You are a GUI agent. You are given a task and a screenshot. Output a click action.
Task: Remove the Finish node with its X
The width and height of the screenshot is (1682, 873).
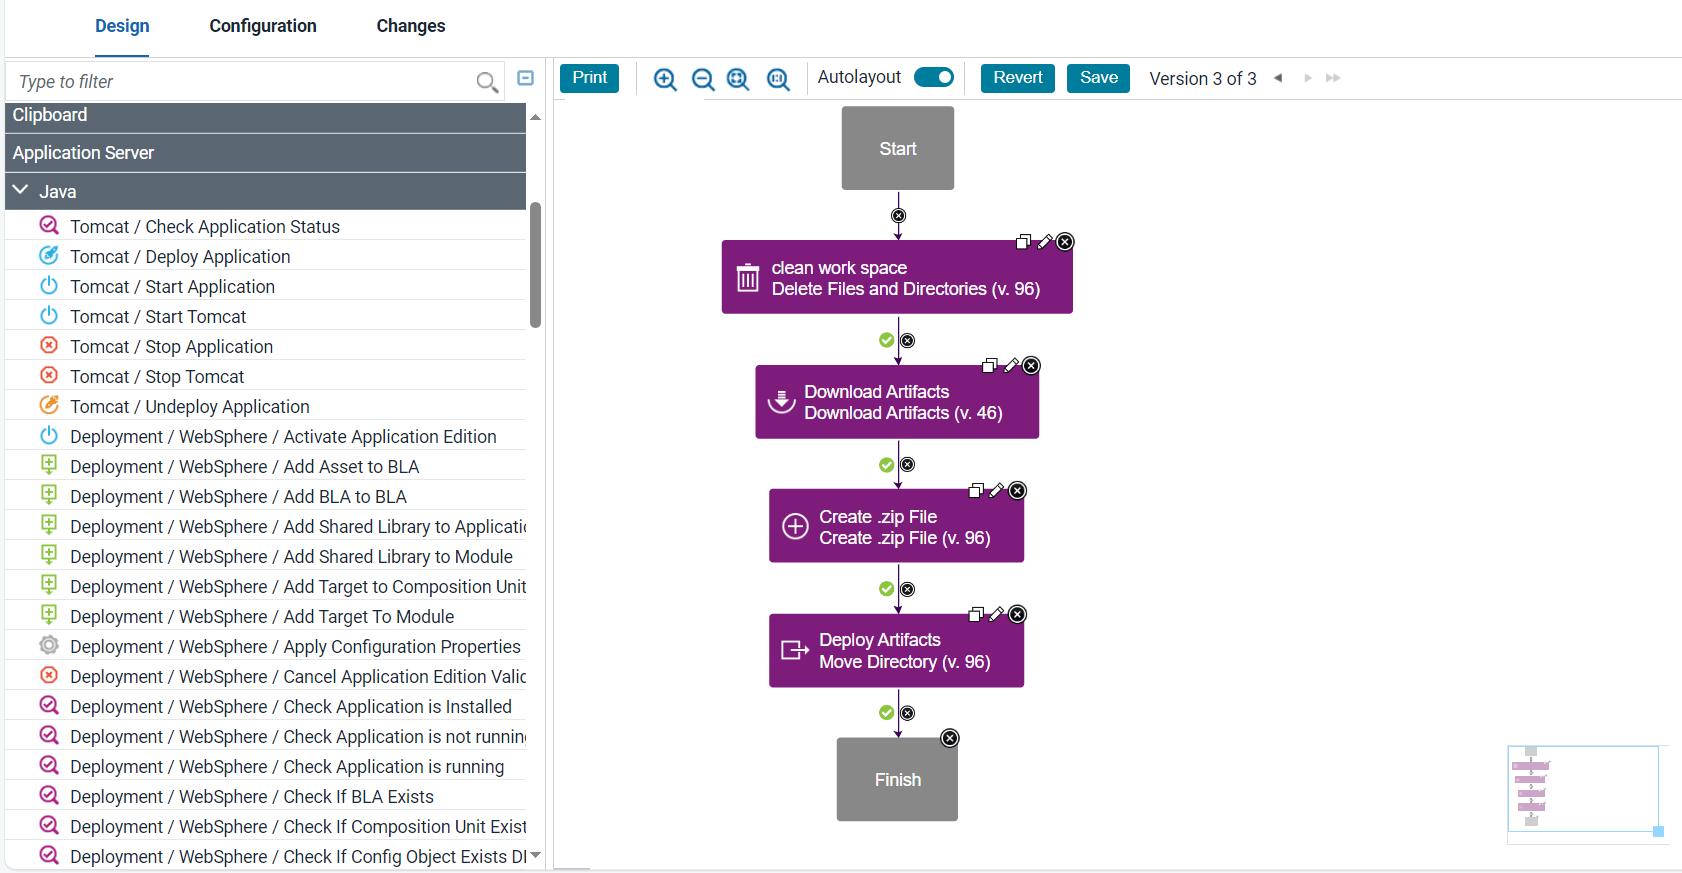click(950, 738)
